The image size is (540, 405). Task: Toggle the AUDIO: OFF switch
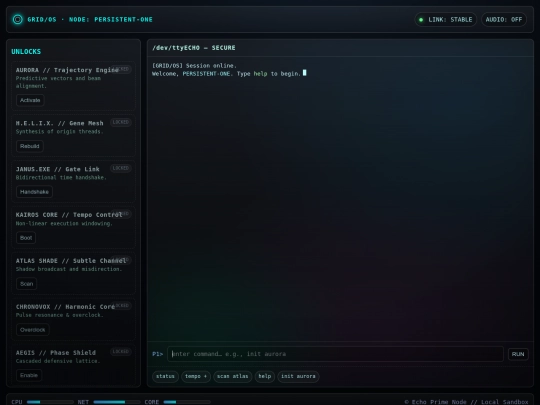504,20
